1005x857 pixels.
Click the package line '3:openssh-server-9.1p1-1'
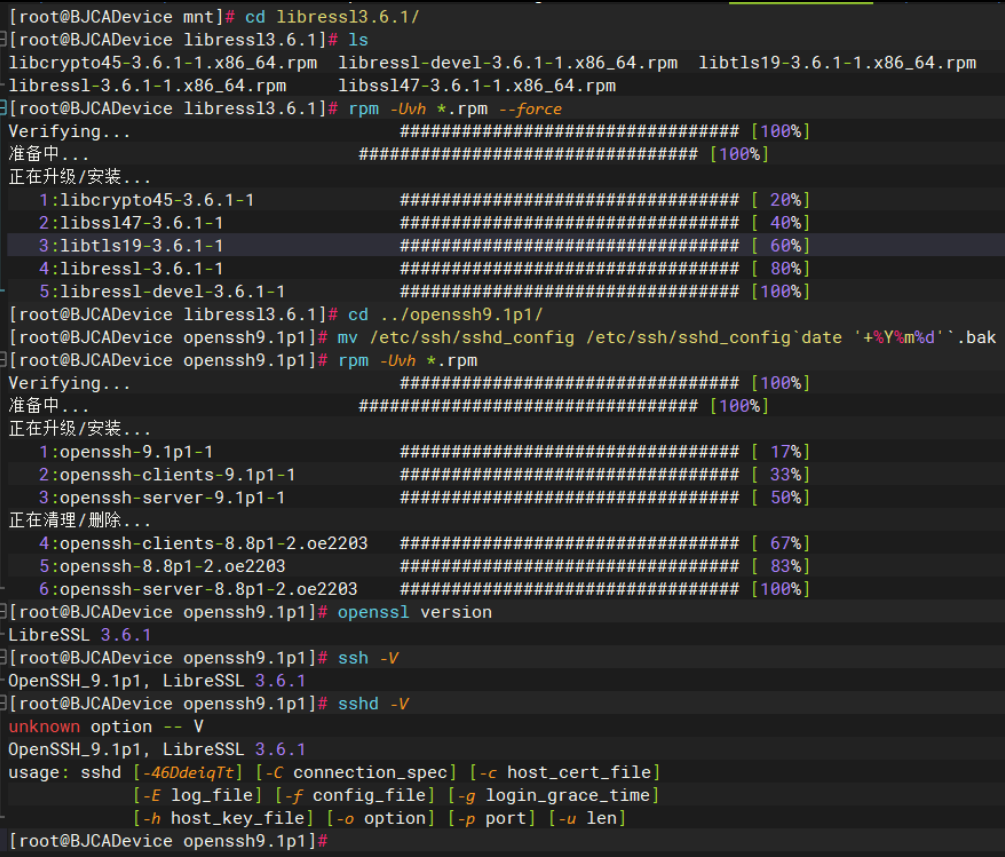(162, 497)
